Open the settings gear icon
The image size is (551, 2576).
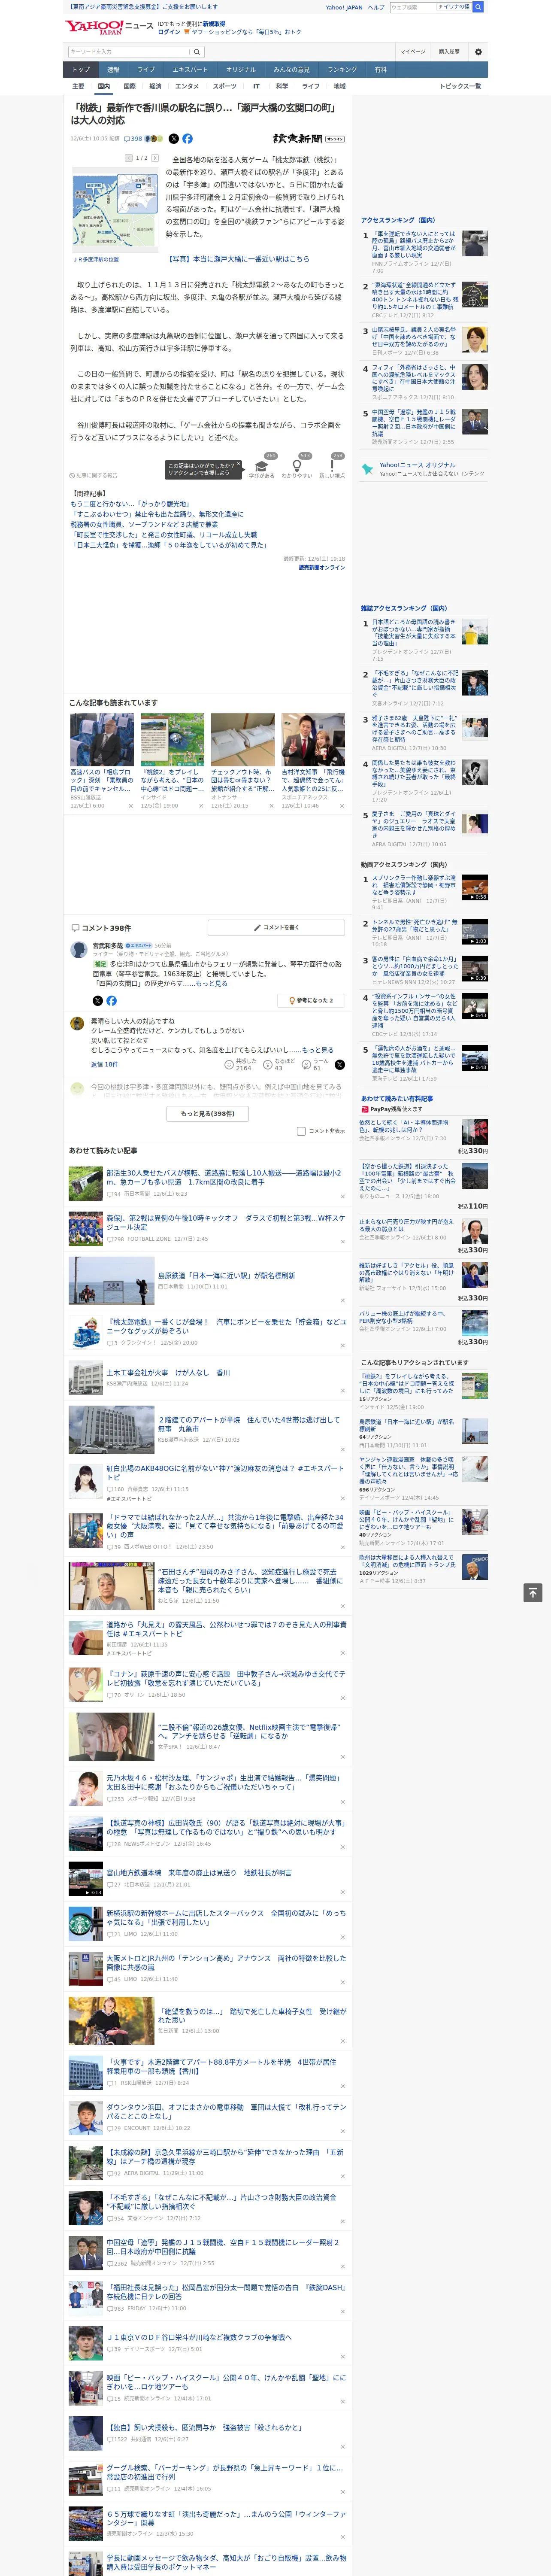(478, 51)
